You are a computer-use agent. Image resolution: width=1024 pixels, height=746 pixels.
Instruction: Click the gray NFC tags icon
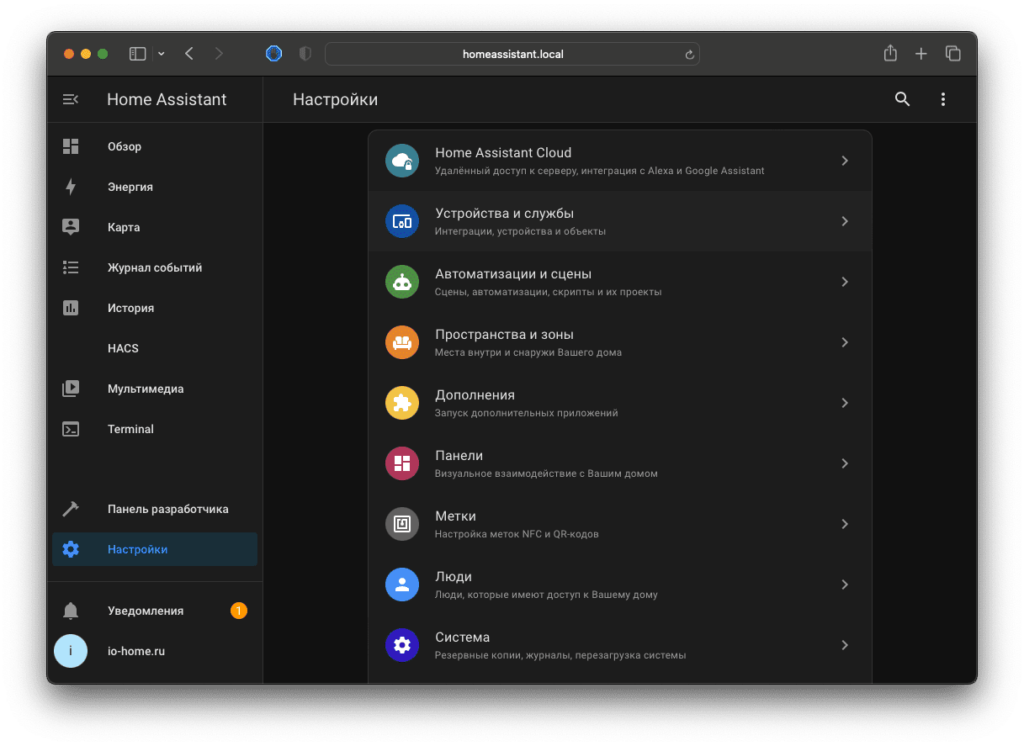(x=402, y=524)
